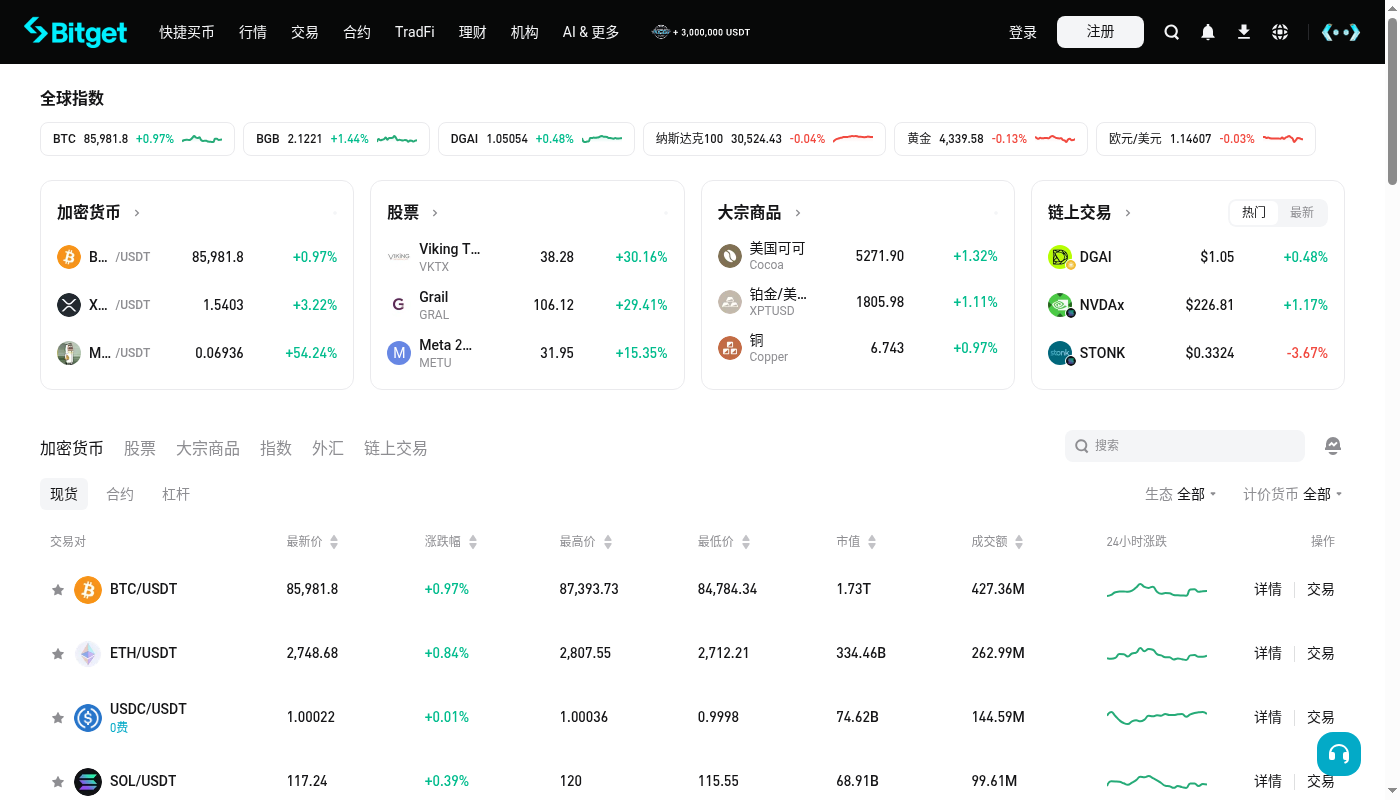The width and height of the screenshot is (1400, 800).
Task: Expand the 链上交易 card arrow
Action: (x=1128, y=213)
